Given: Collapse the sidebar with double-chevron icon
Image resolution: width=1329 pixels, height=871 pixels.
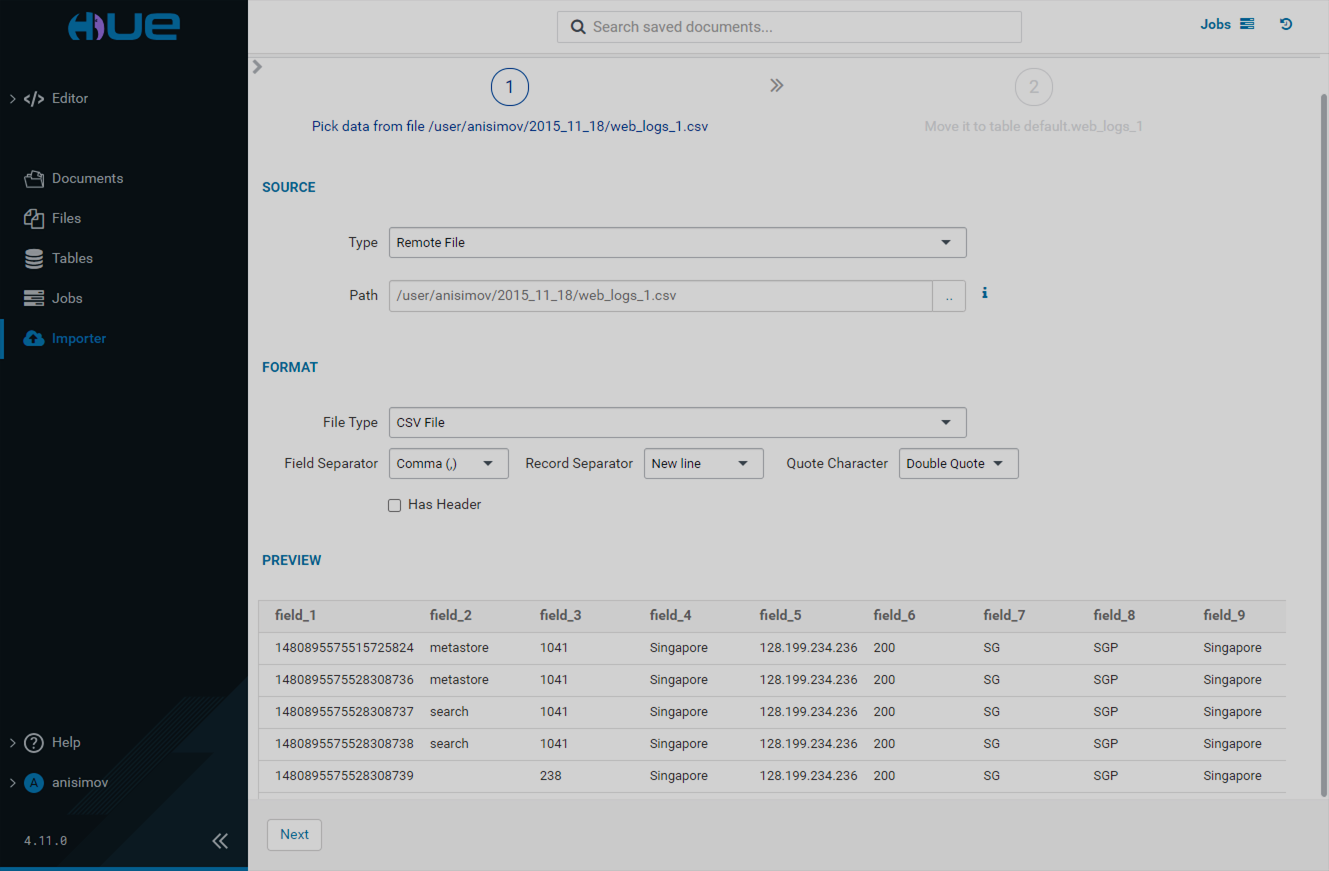Looking at the screenshot, I should 220,841.
